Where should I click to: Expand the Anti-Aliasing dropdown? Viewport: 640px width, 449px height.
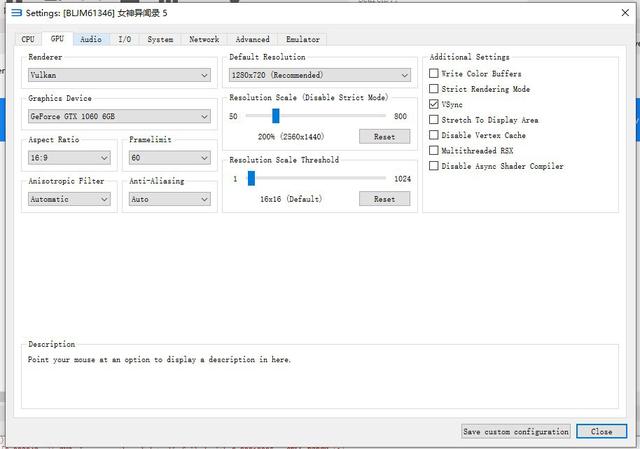click(170, 199)
